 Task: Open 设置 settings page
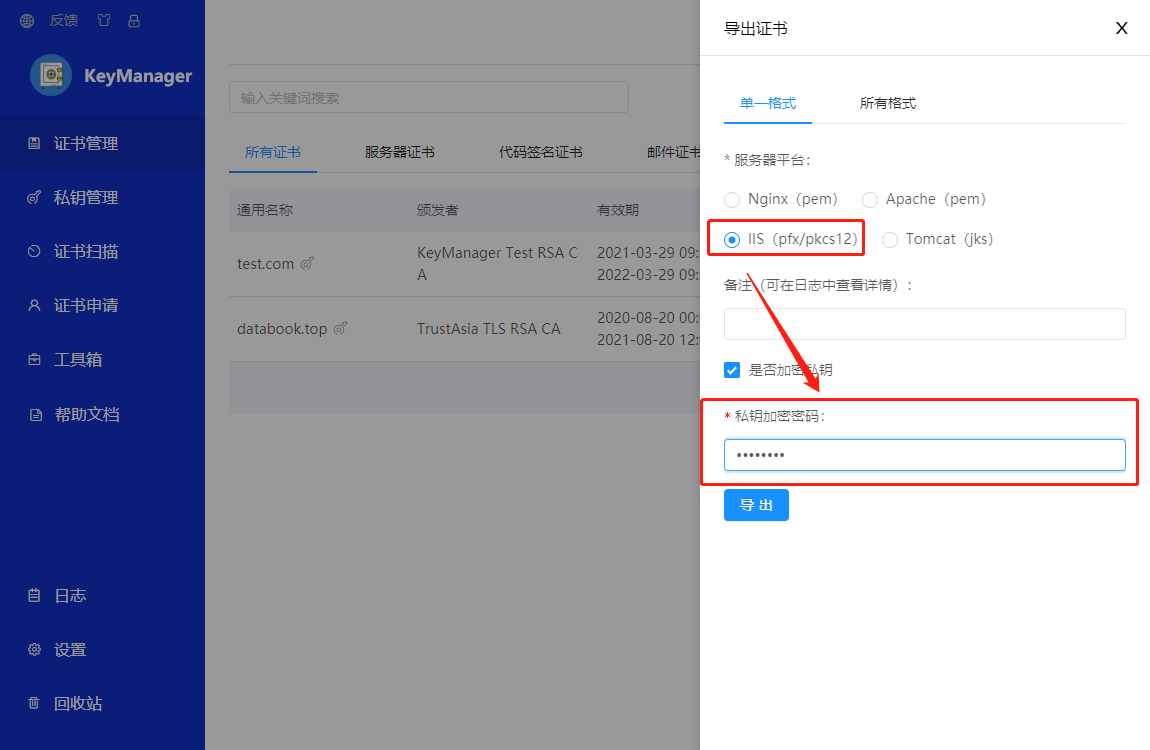[x=70, y=650]
